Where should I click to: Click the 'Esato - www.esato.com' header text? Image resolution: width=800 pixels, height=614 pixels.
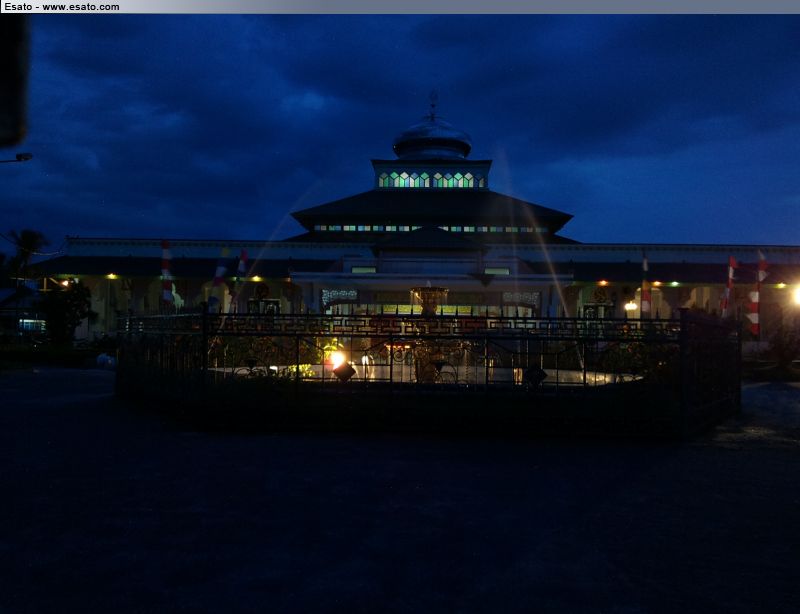(x=62, y=7)
